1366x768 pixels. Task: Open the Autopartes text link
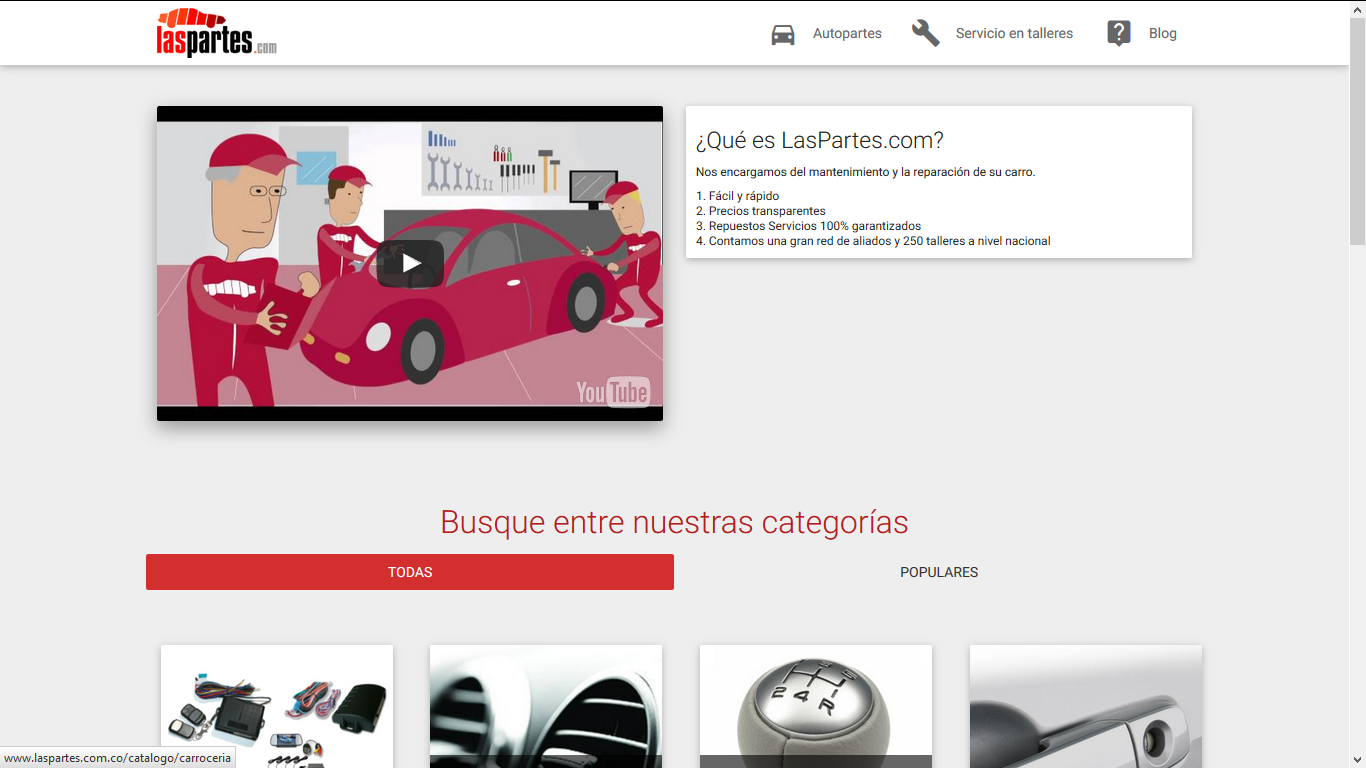point(847,34)
